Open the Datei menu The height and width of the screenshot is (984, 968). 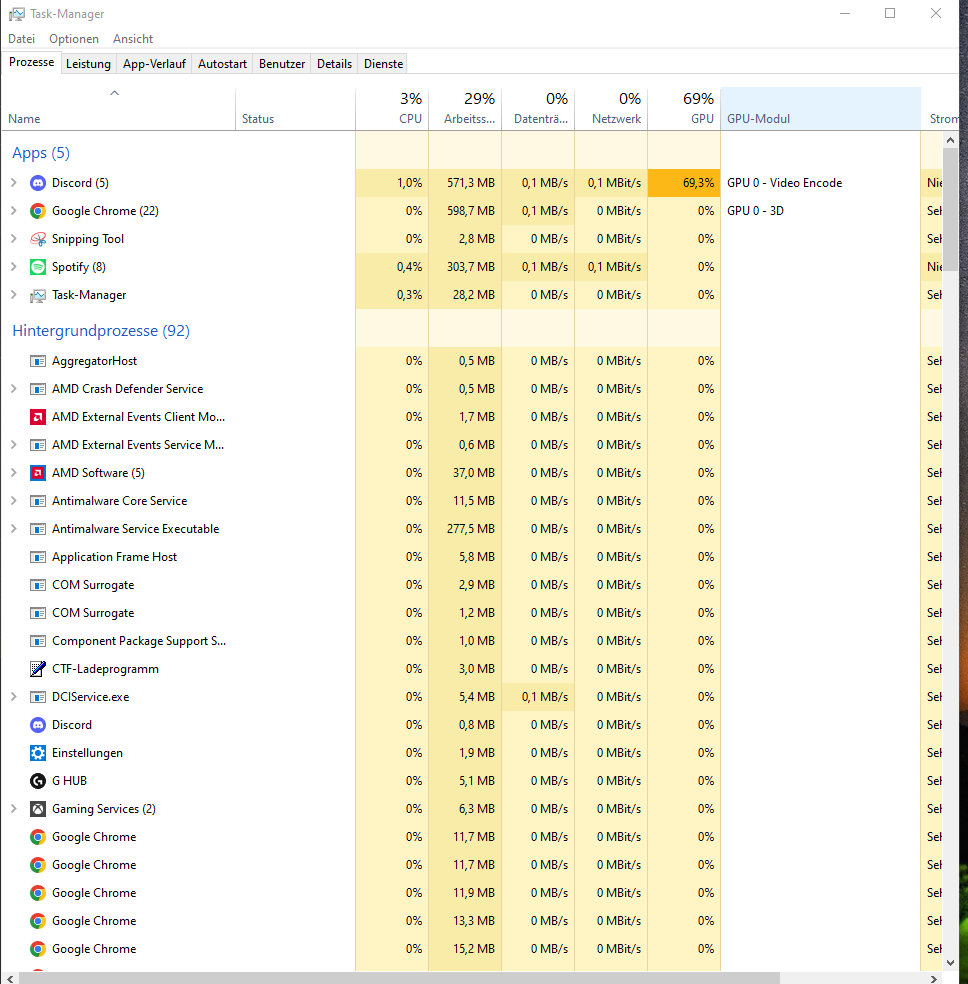click(21, 39)
